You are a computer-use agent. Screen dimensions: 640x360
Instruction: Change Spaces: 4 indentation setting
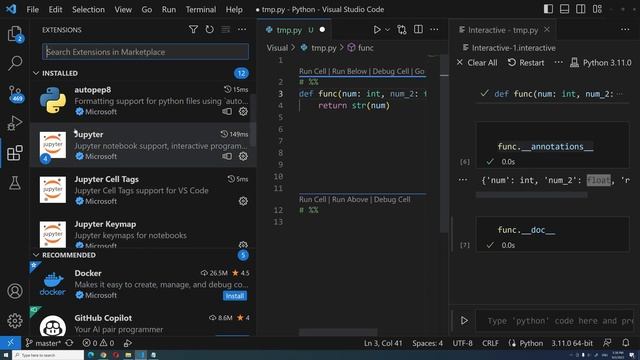427,343
